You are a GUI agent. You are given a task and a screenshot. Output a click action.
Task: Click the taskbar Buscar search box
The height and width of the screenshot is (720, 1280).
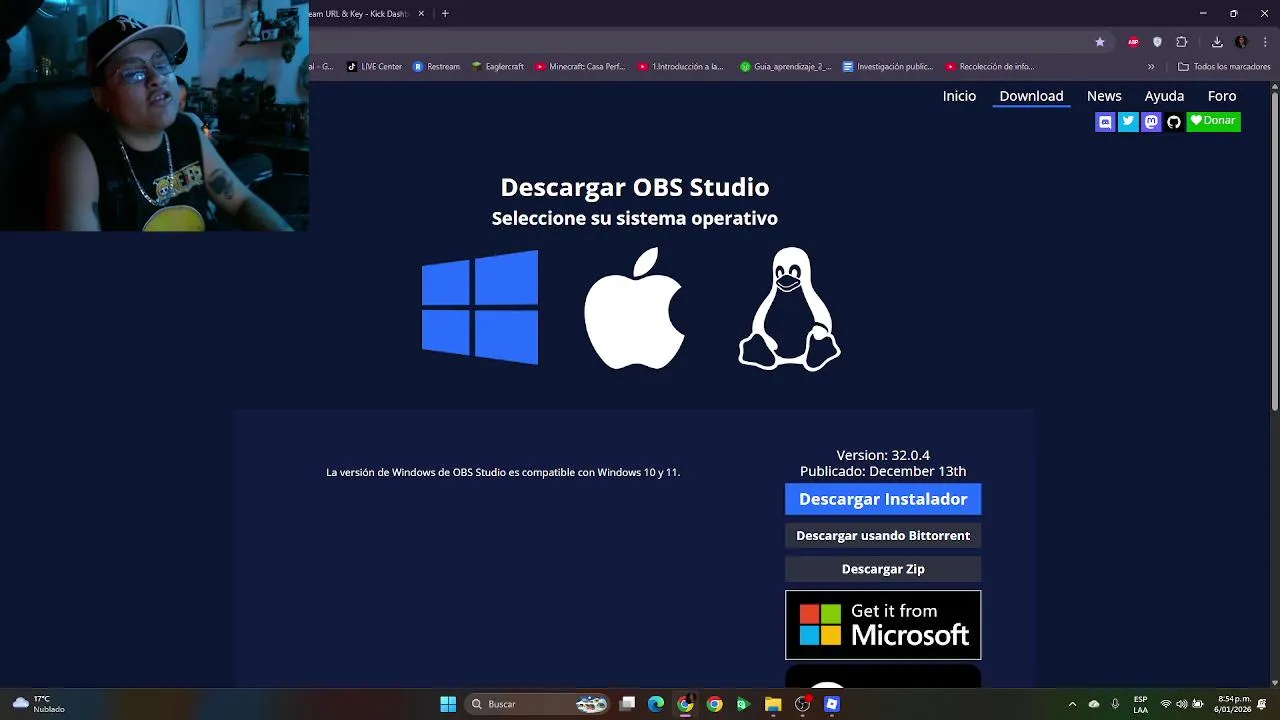coord(538,704)
